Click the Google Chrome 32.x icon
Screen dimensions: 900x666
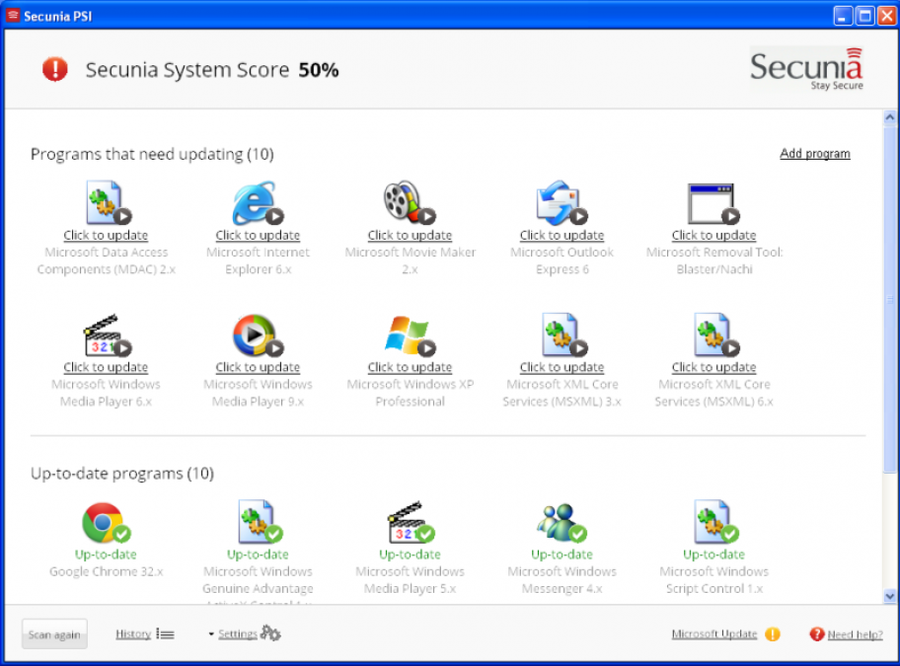106,522
